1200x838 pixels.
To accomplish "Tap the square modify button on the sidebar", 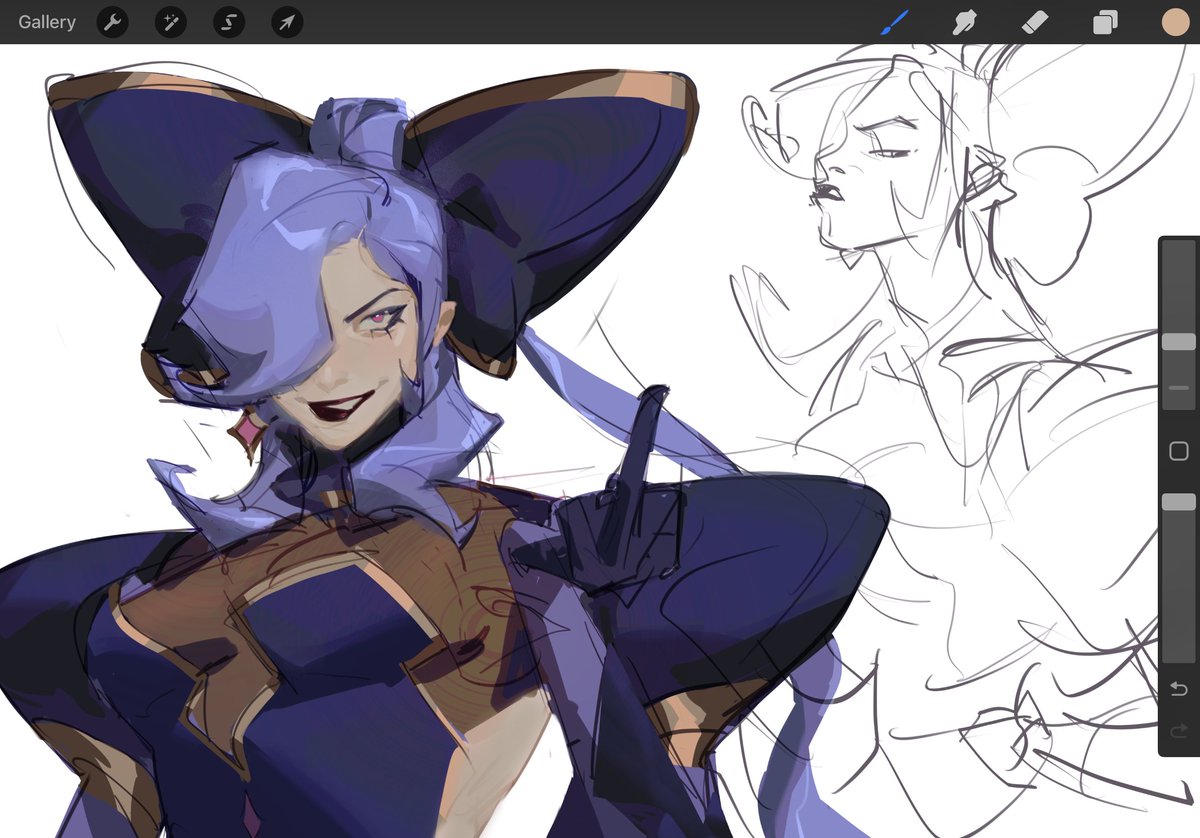I will pos(1178,451).
